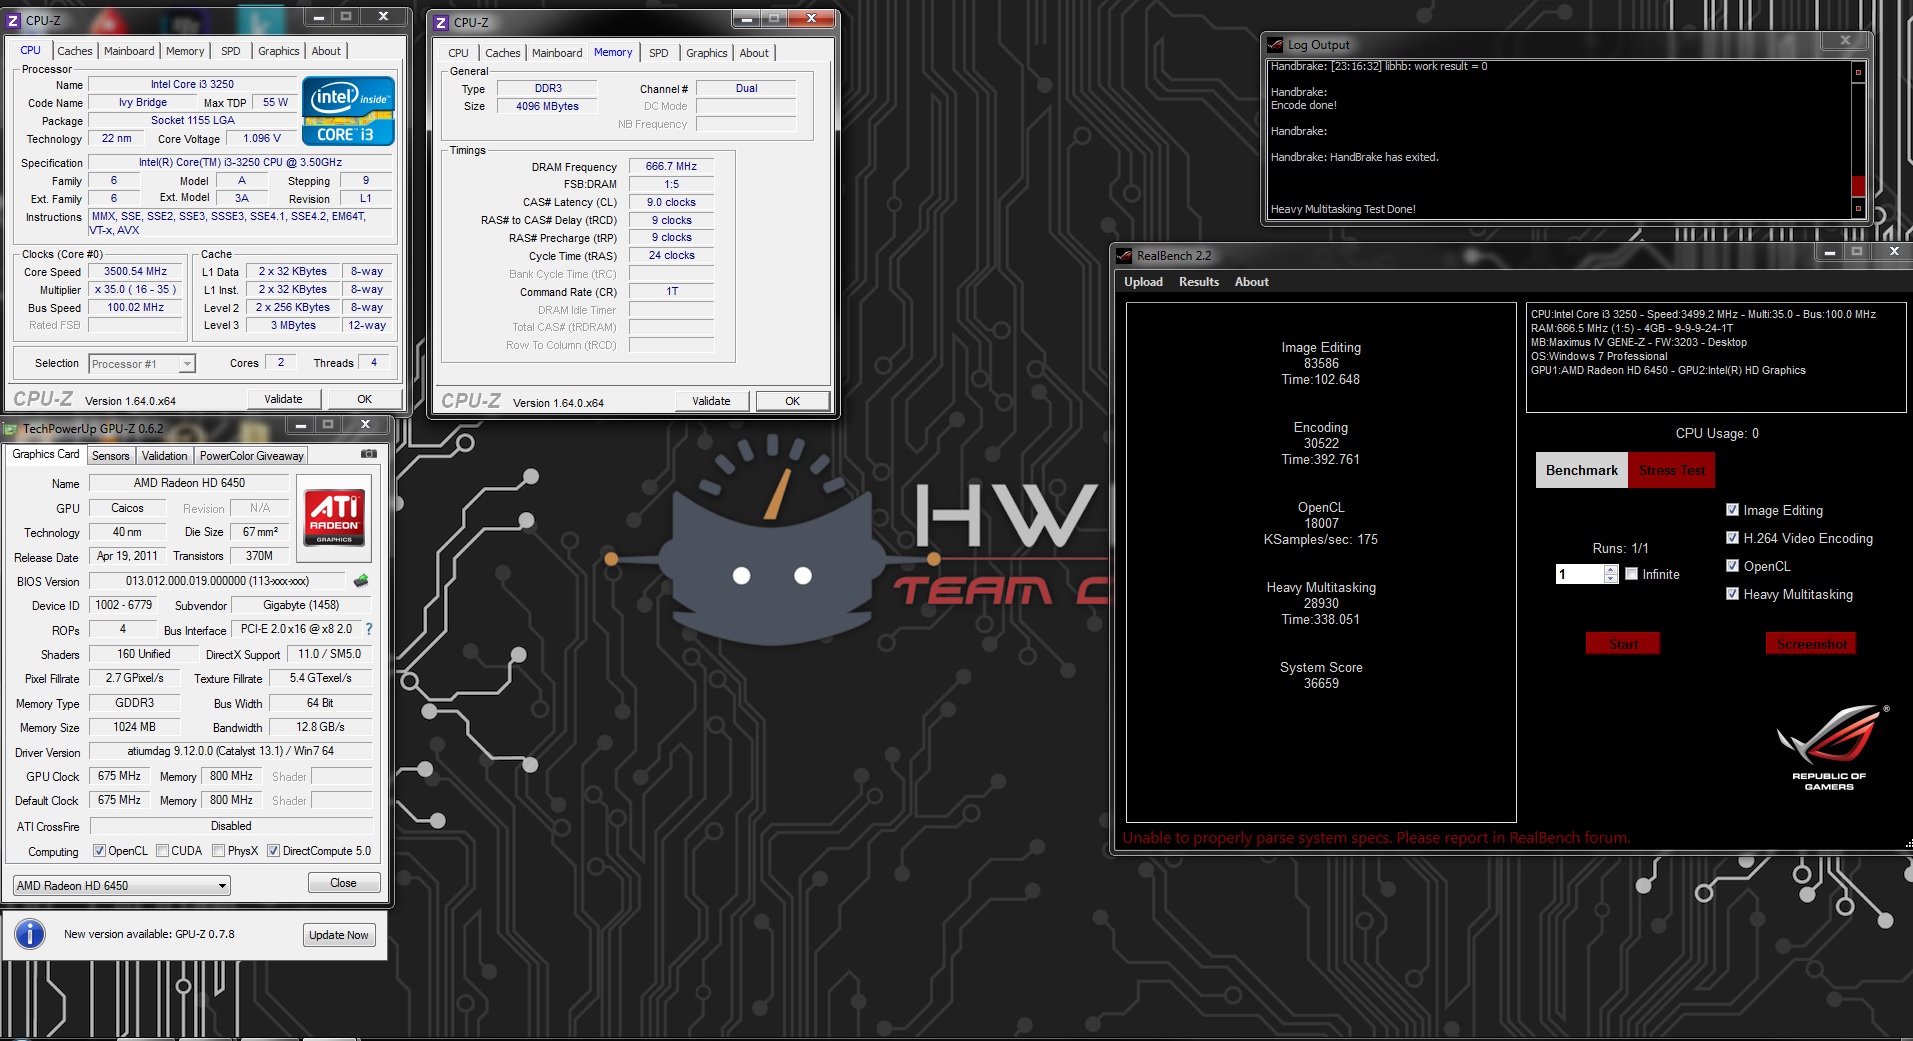Open the Results menu in RealBench
This screenshot has height=1041, width=1913.
click(x=1199, y=282)
